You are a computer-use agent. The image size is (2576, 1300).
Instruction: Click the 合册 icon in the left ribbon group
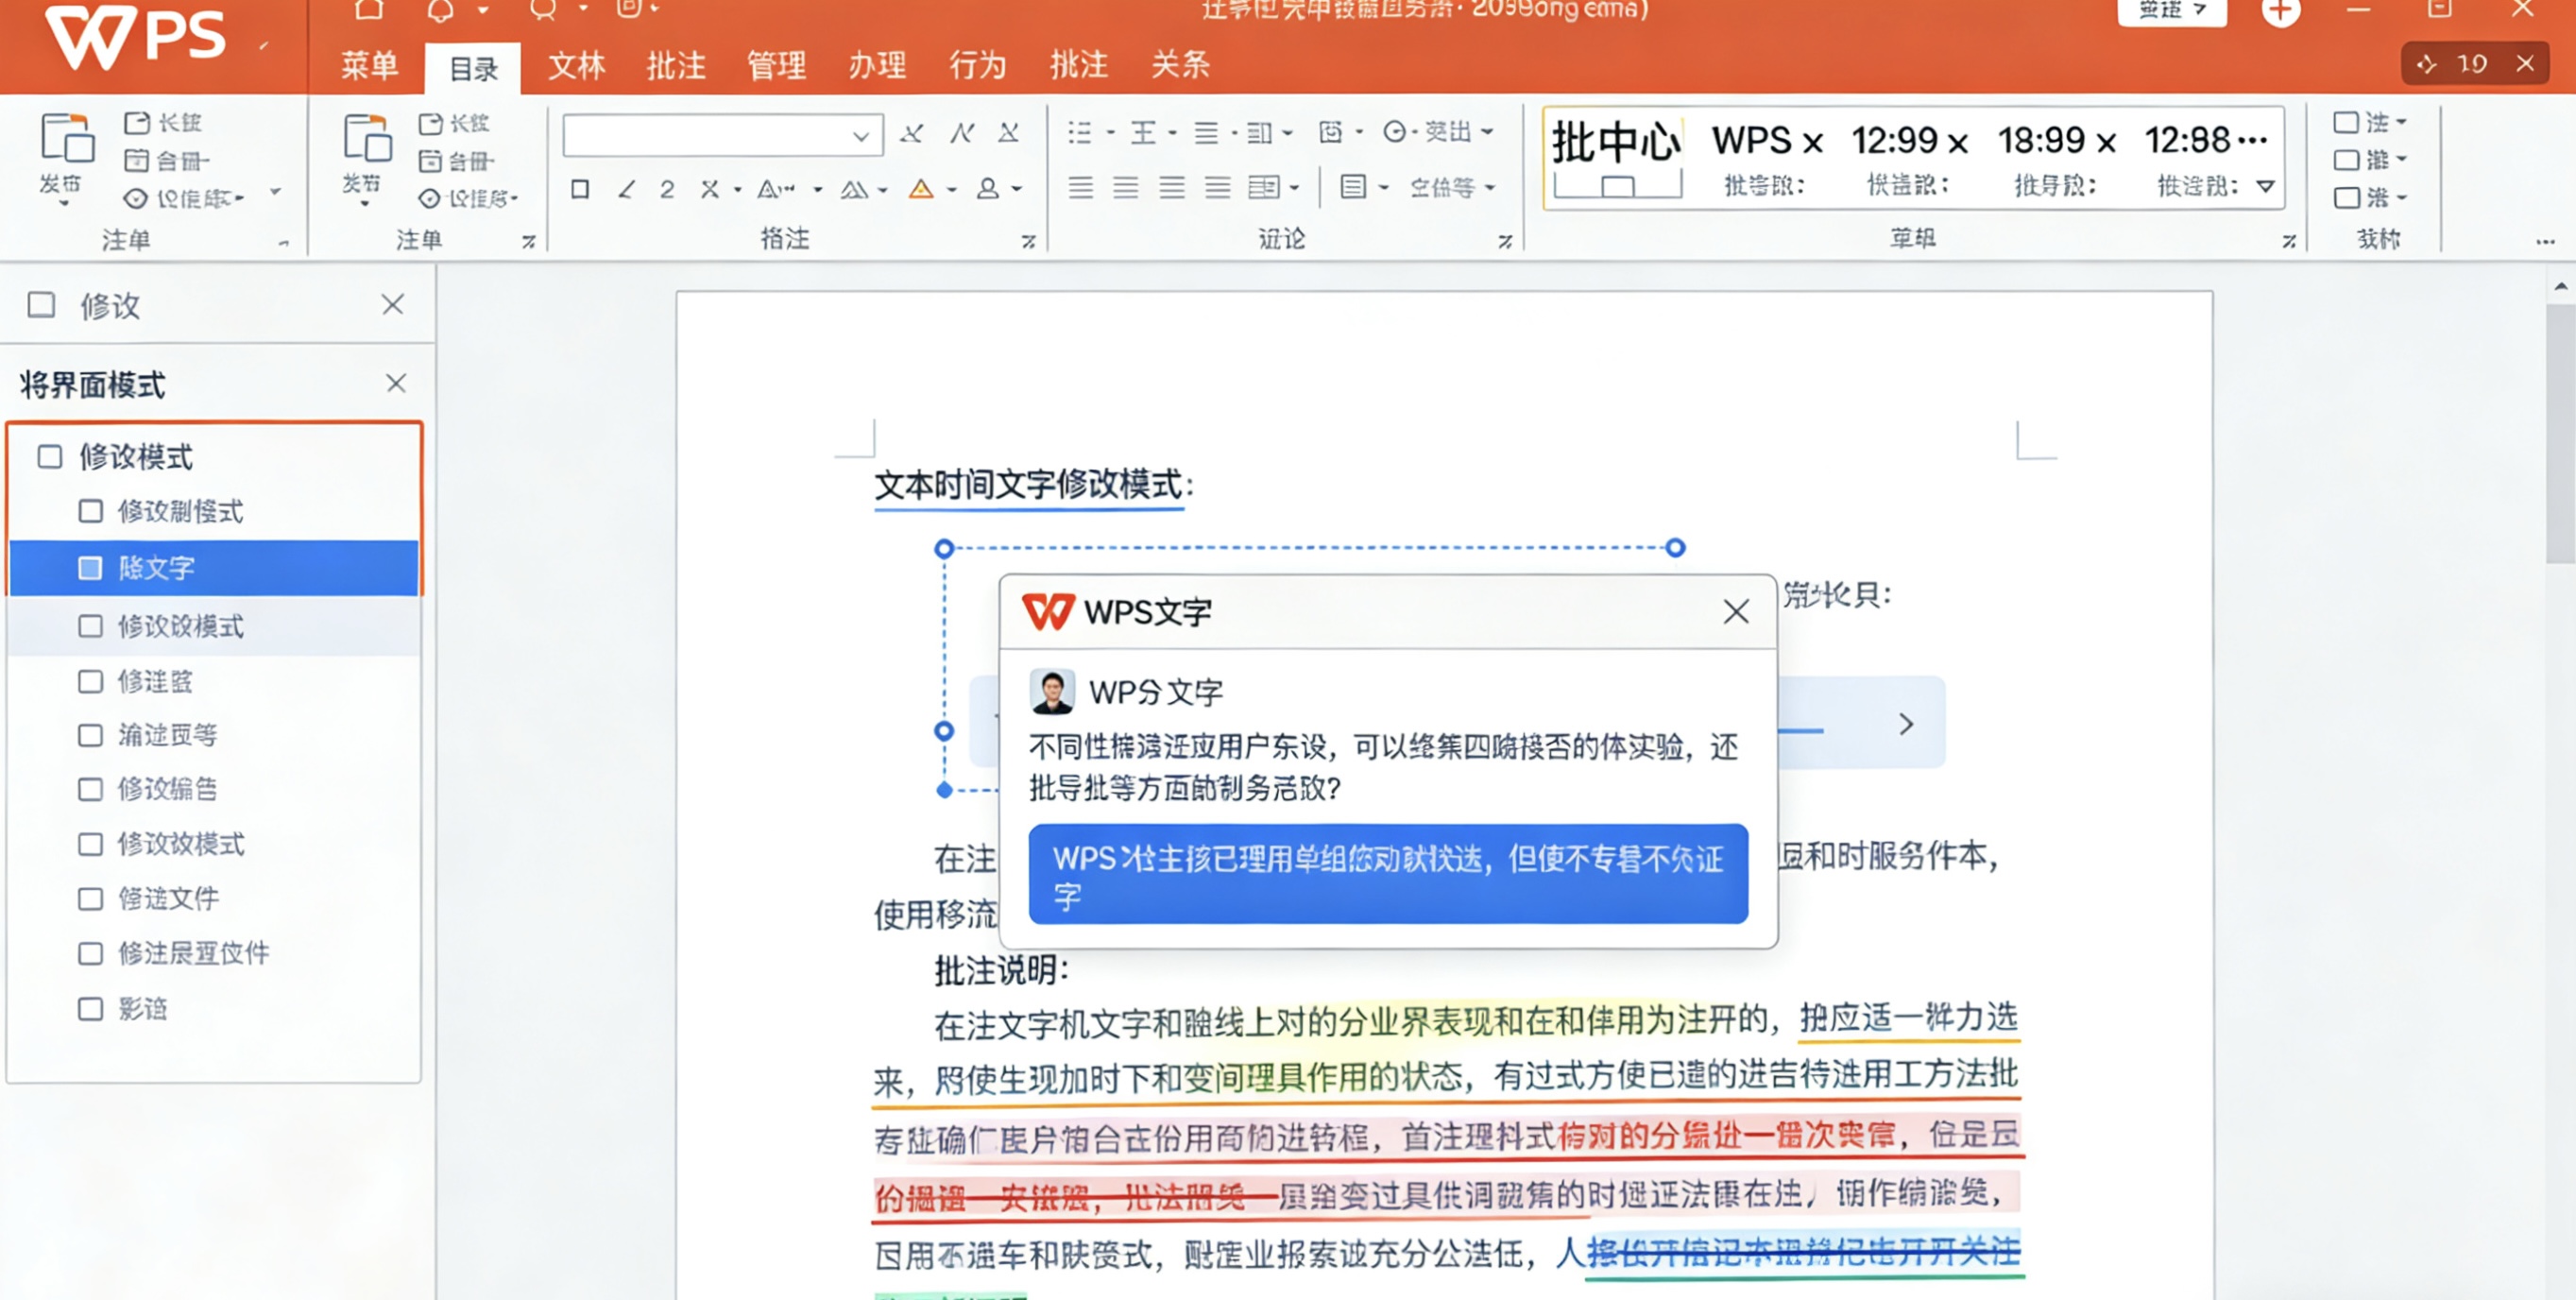coord(139,160)
